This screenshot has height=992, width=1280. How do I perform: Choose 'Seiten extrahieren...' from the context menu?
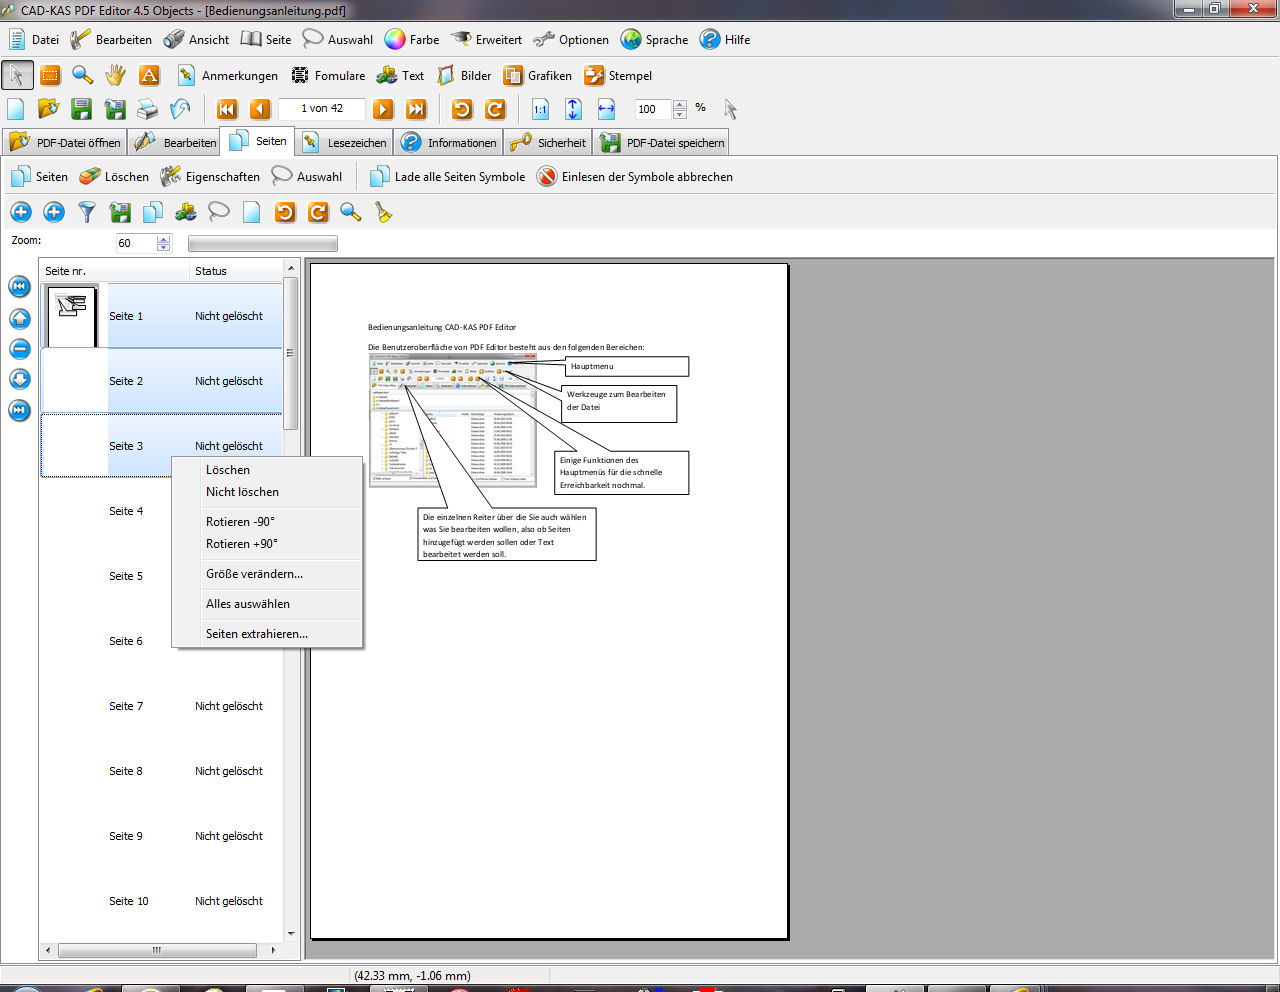click(257, 634)
